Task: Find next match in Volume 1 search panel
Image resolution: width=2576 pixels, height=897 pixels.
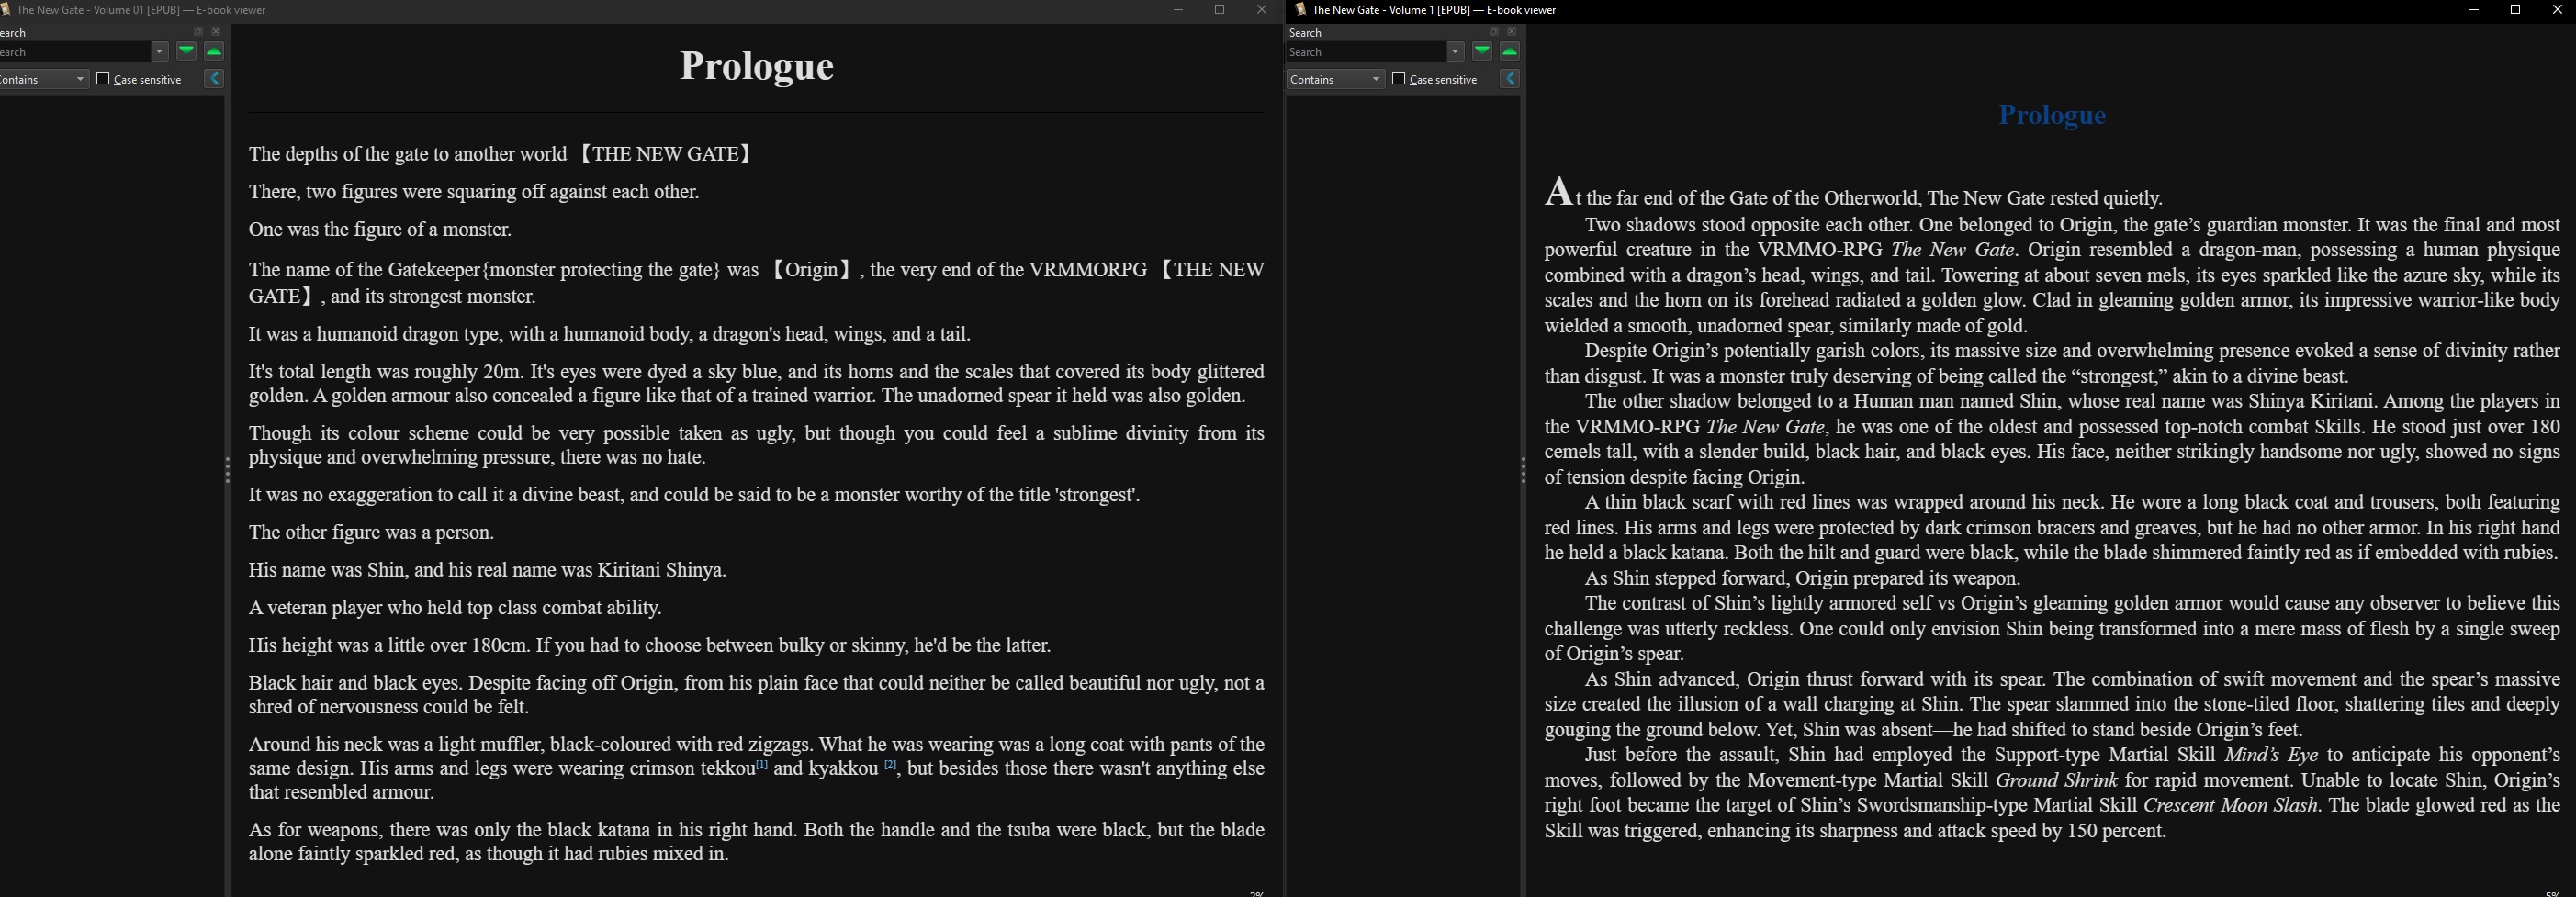Action: coord(1482,52)
